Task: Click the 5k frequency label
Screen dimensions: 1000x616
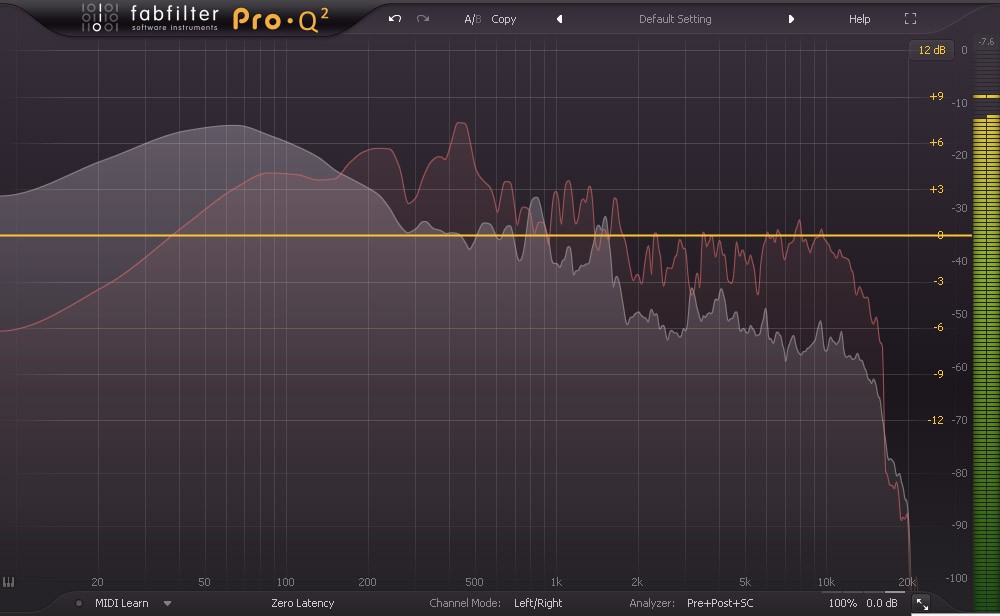Action: click(745, 582)
